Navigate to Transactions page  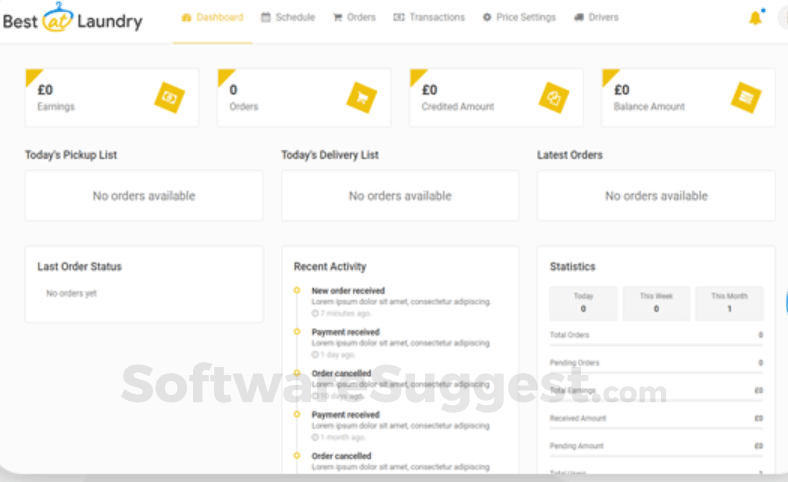(429, 18)
